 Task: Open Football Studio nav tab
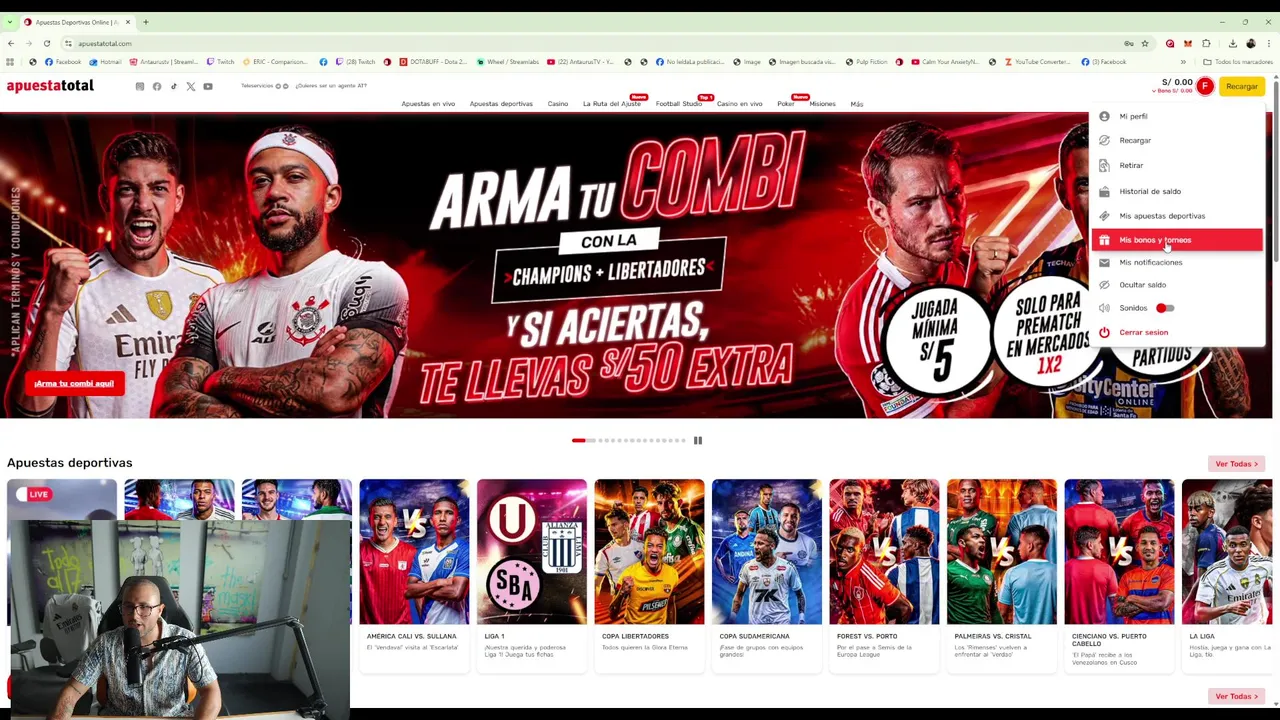point(679,104)
